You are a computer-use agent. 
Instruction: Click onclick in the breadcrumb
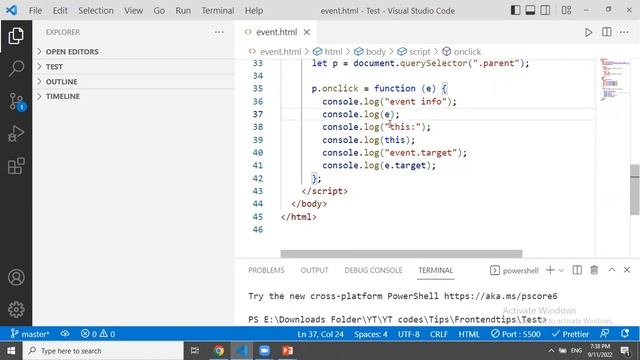467,52
